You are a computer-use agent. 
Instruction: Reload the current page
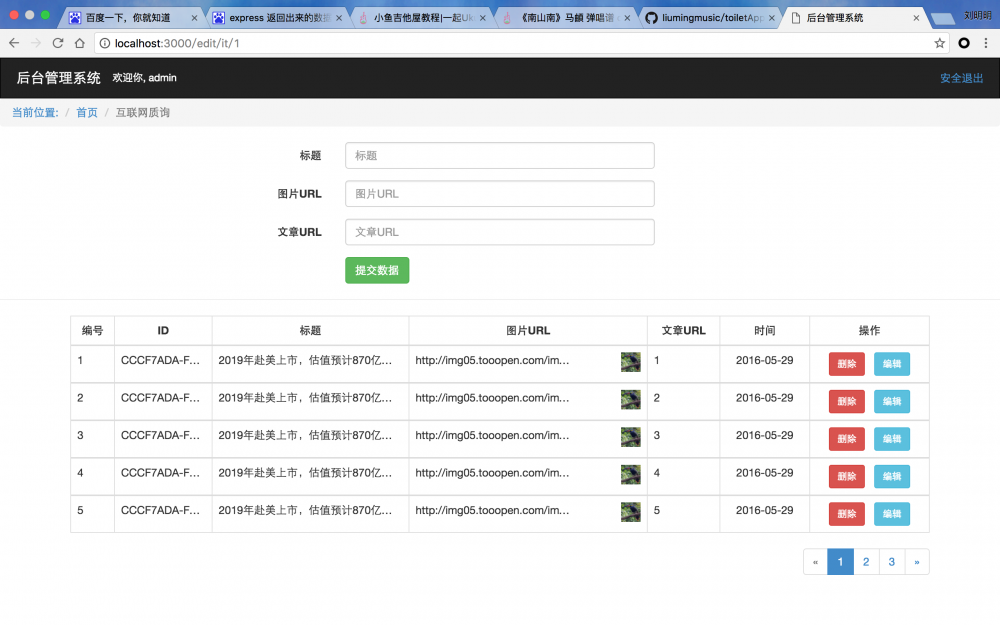coord(58,44)
